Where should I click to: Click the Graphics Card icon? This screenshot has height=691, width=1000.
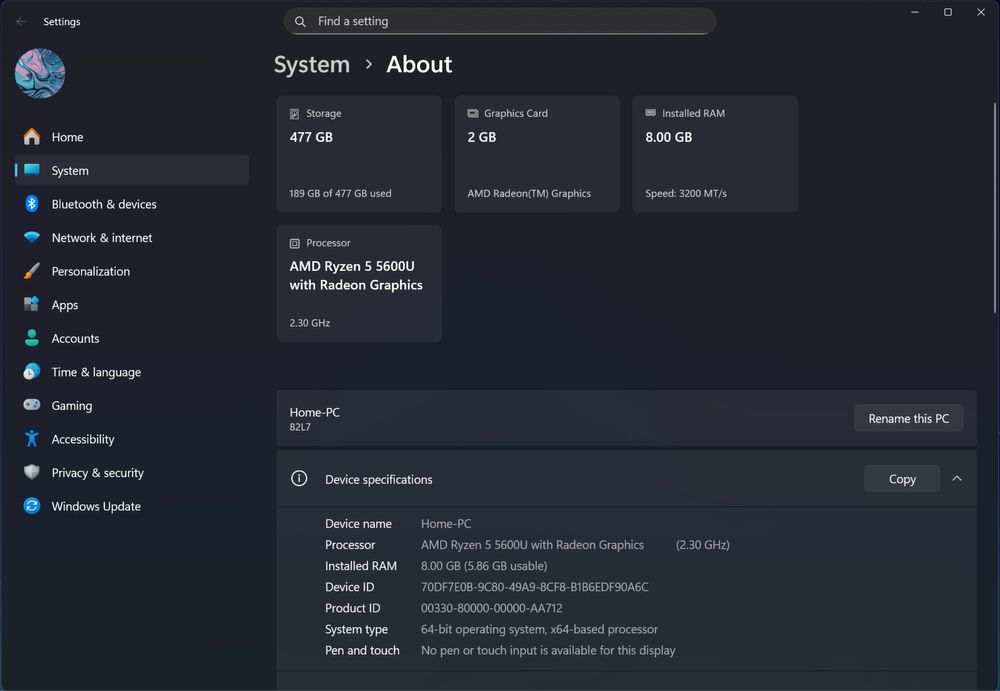pyautogui.click(x=473, y=113)
